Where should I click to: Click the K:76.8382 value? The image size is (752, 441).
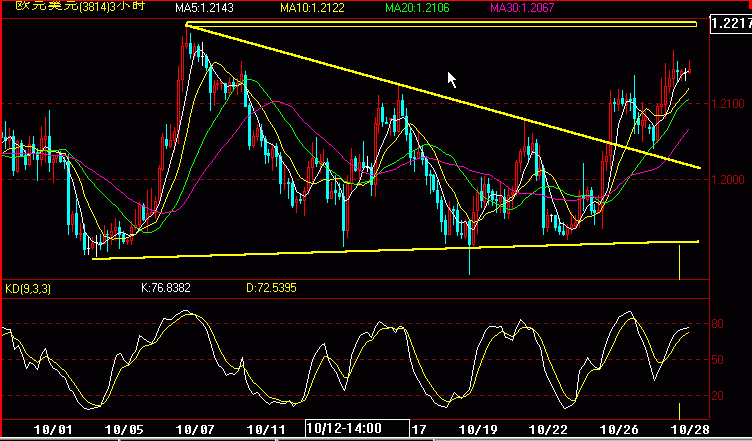(166, 288)
